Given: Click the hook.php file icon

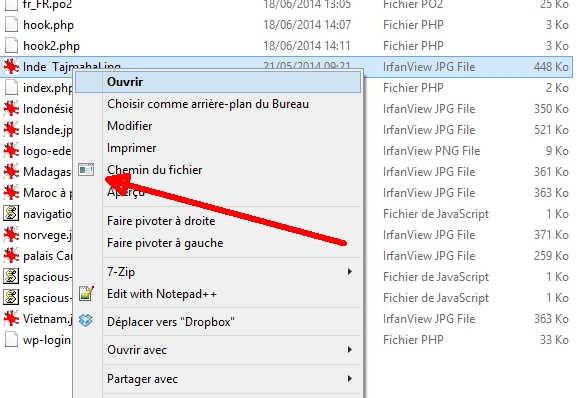Looking at the screenshot, I should (11, 25).
